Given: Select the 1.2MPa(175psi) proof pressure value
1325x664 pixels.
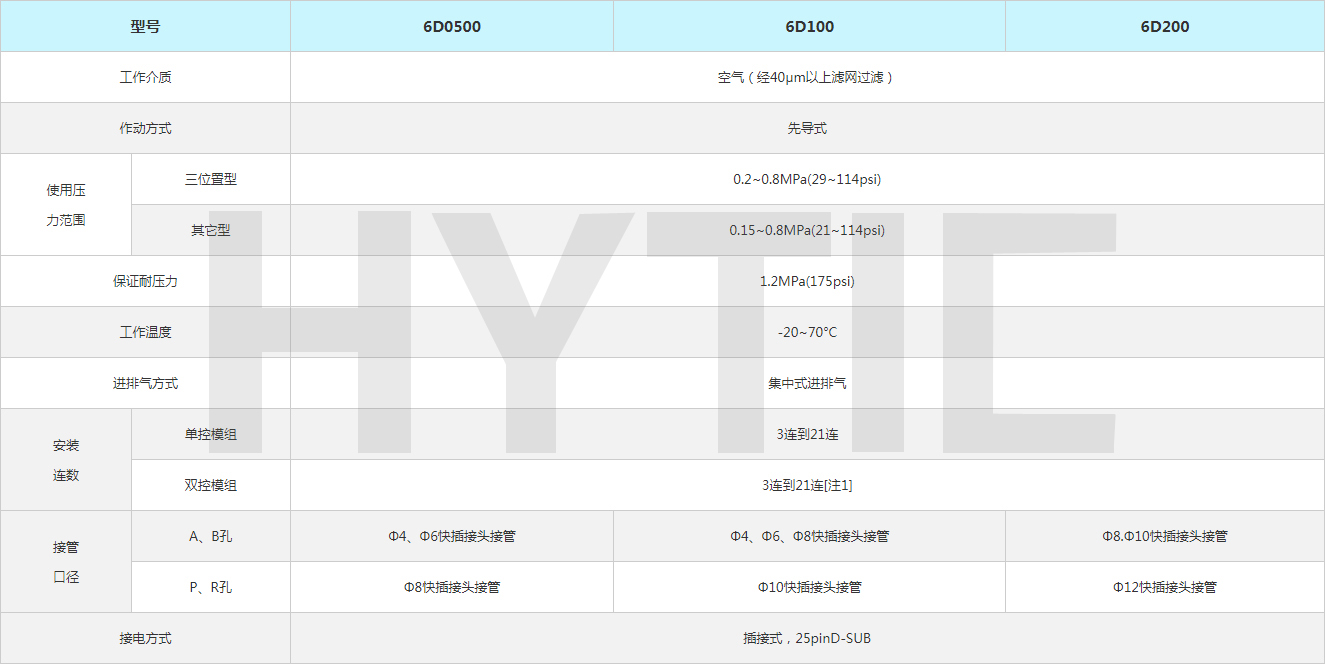Looking at the screenshot, I should point(807,282).
